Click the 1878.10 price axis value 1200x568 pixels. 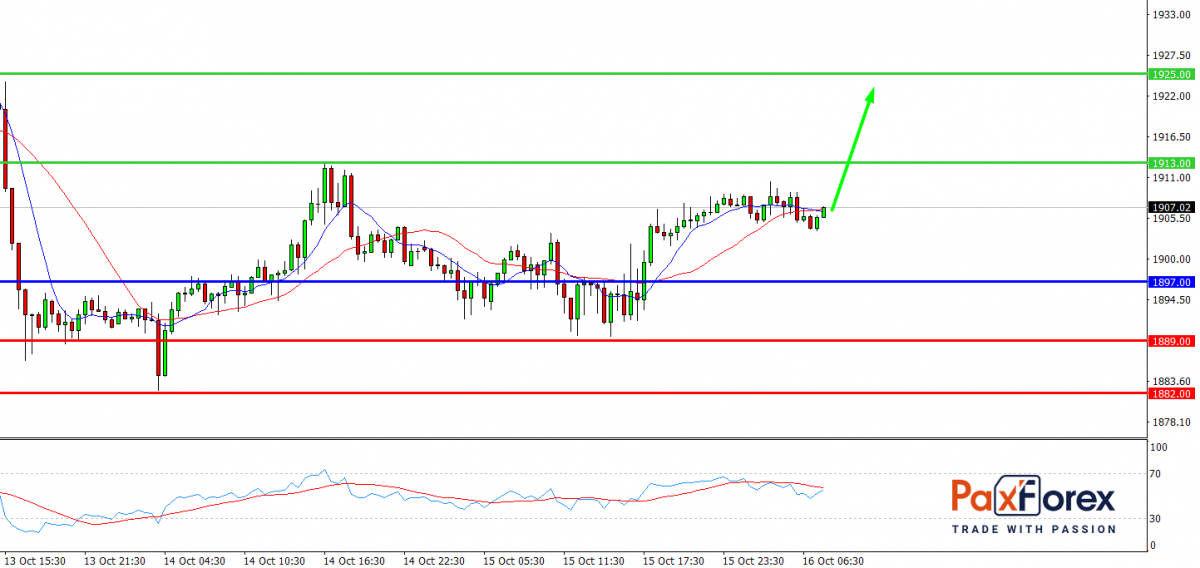[1169, 422]
